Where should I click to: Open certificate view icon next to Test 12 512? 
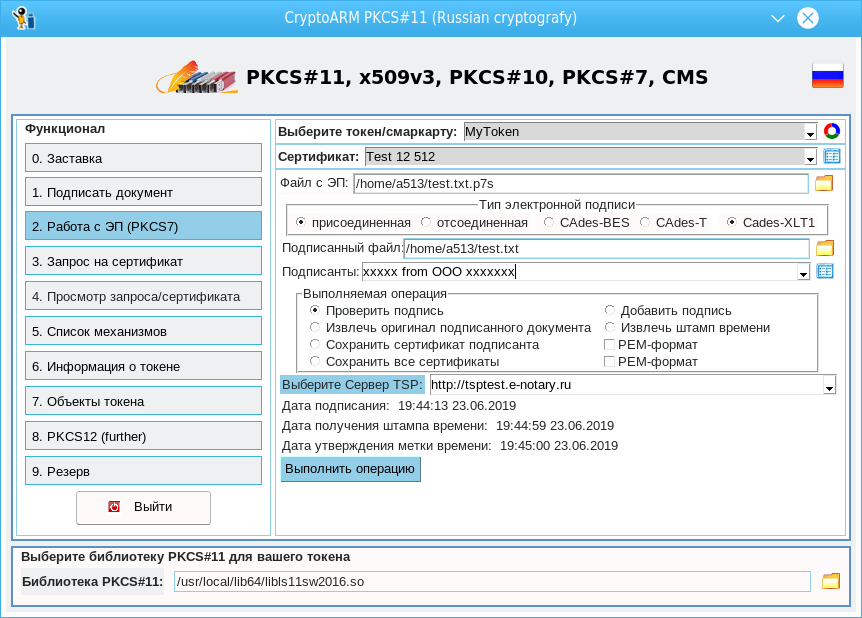point(832,156)
